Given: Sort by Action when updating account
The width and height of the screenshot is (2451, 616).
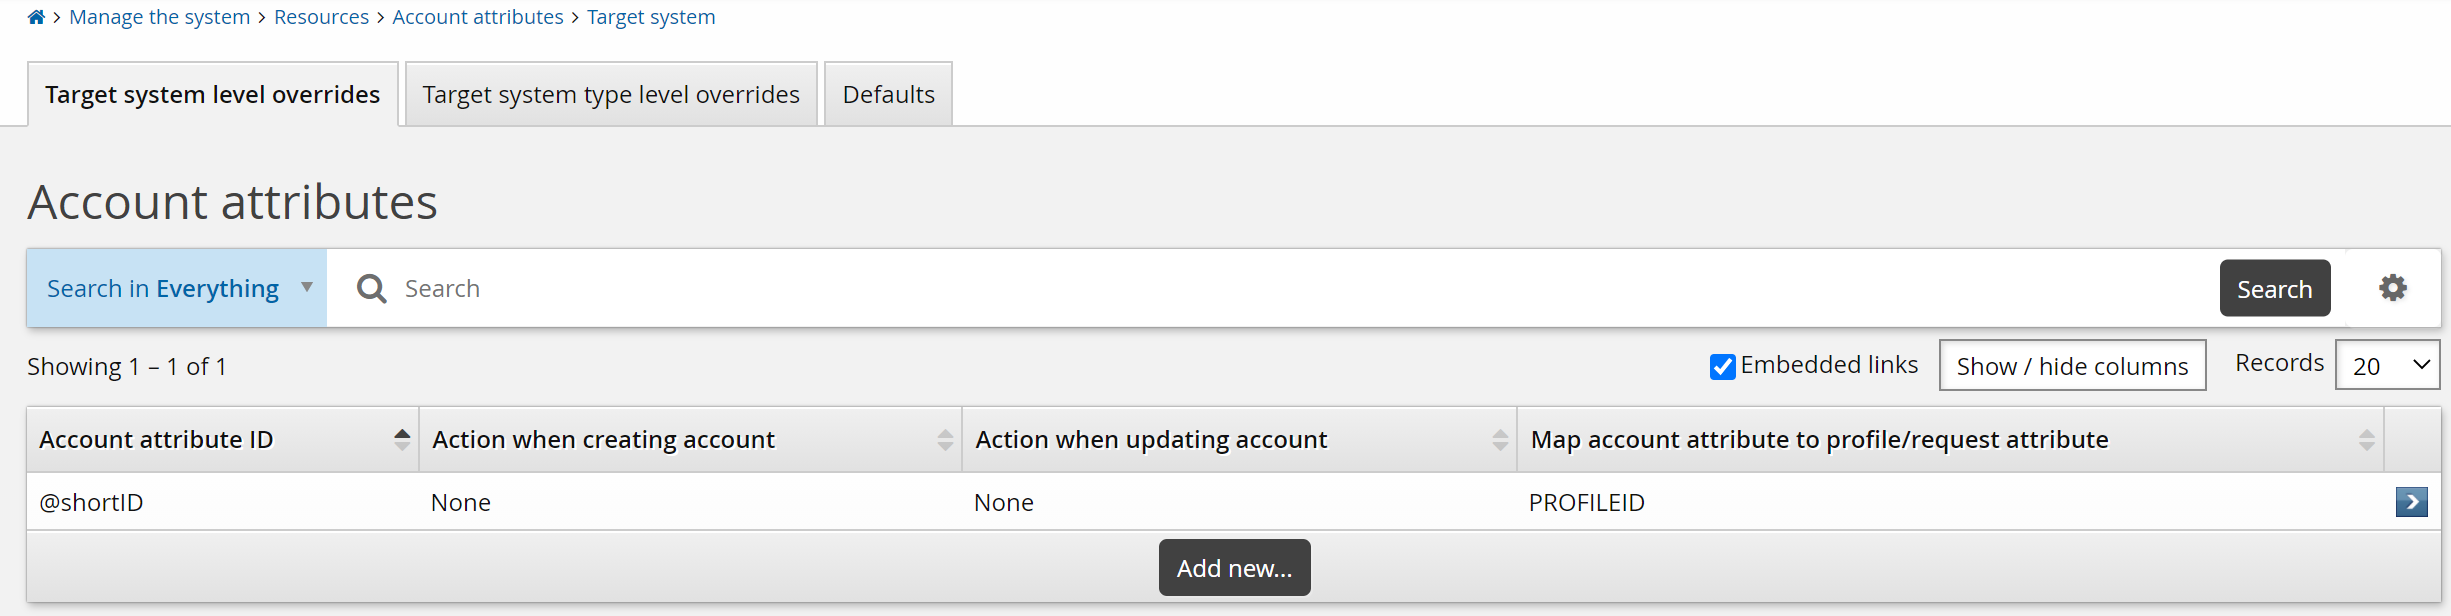Looking at the screenshot, I should click(x=1500, y=440).
